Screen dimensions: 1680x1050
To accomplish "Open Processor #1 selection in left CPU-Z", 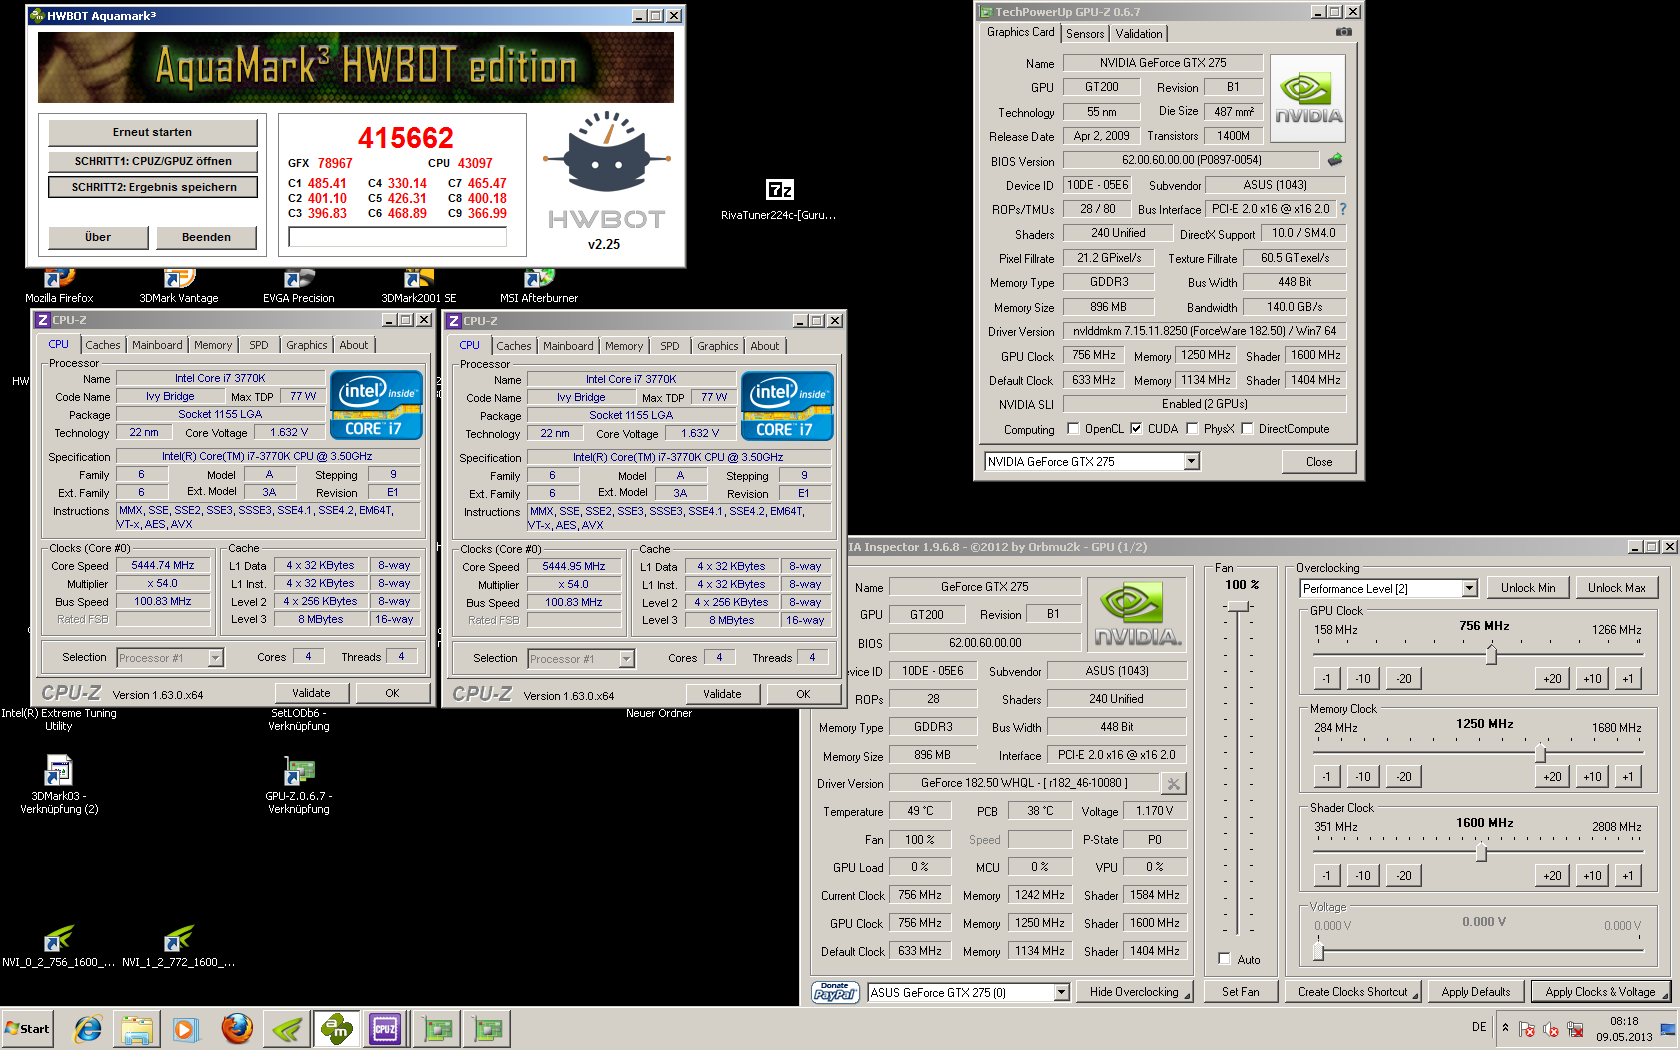I will (170, 657).
